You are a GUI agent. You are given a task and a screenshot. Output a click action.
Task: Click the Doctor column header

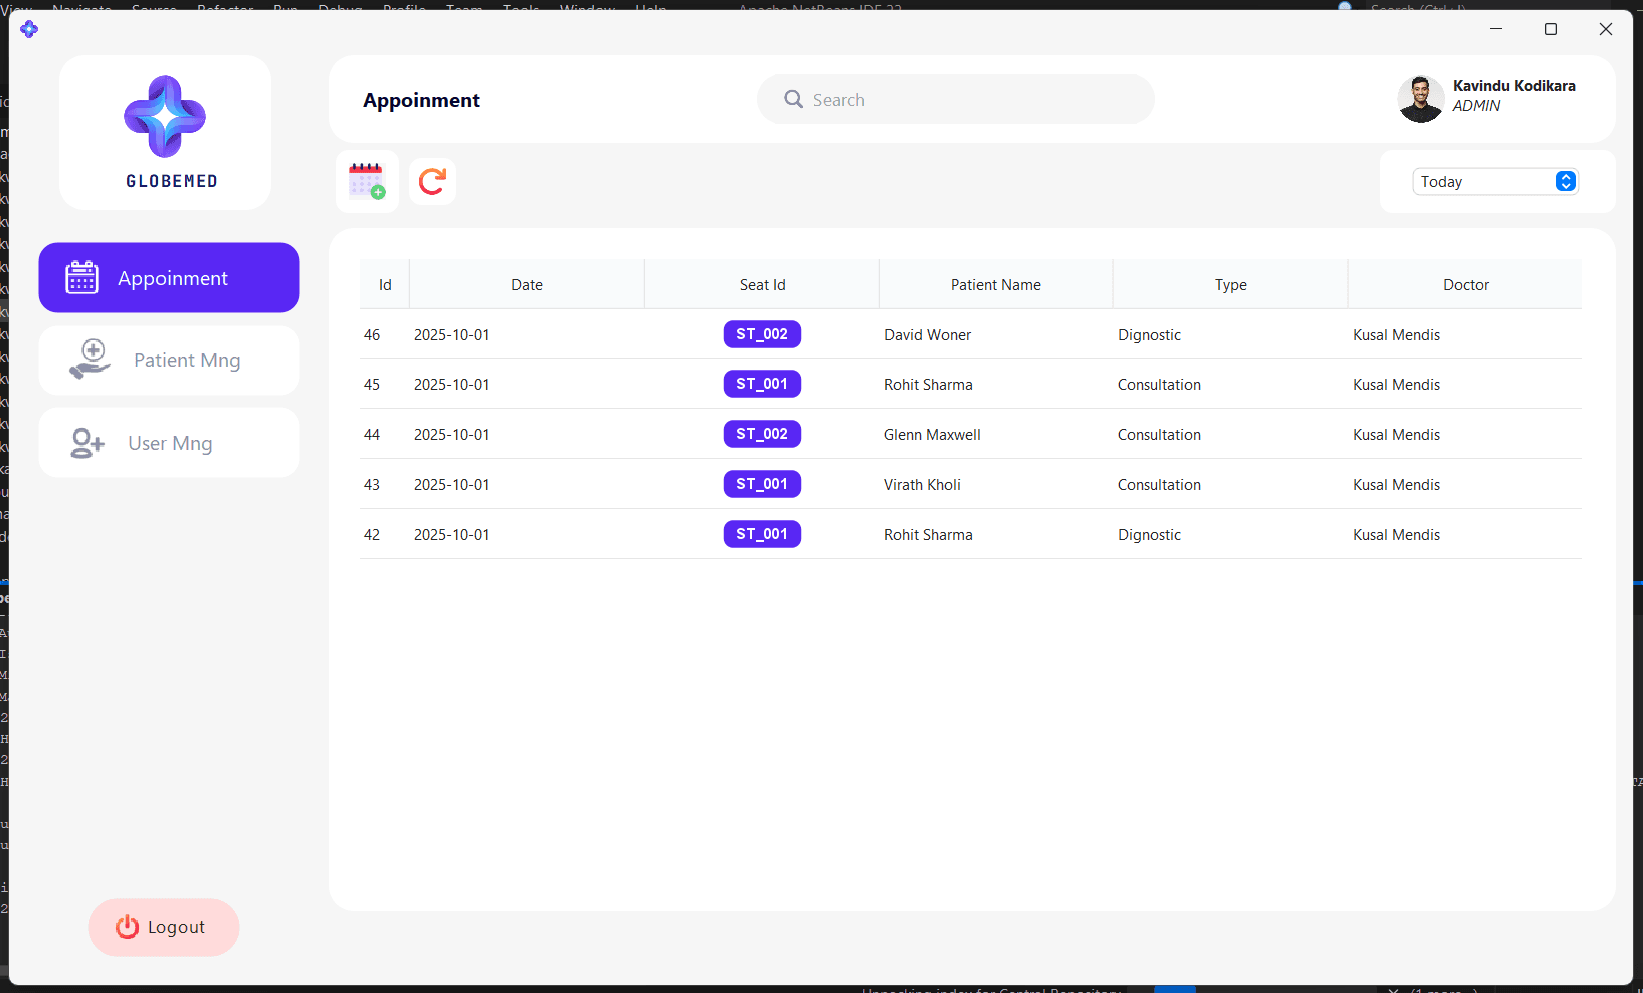(x=1466, y=284)
